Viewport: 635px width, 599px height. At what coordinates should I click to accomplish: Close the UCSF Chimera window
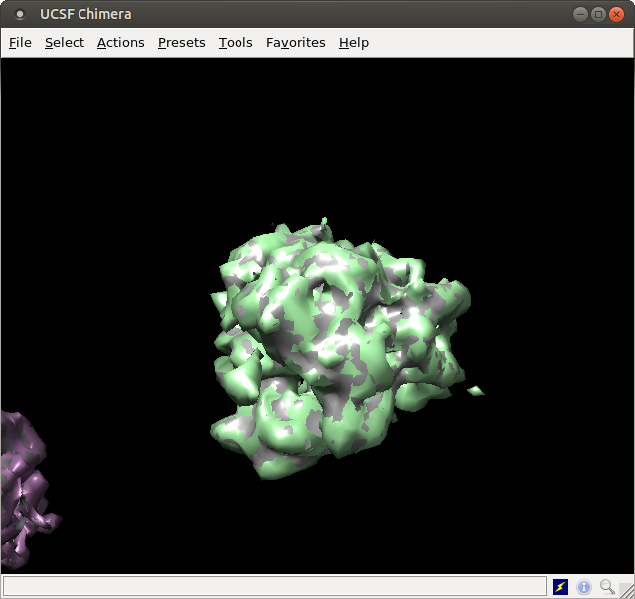click(616, 15)
